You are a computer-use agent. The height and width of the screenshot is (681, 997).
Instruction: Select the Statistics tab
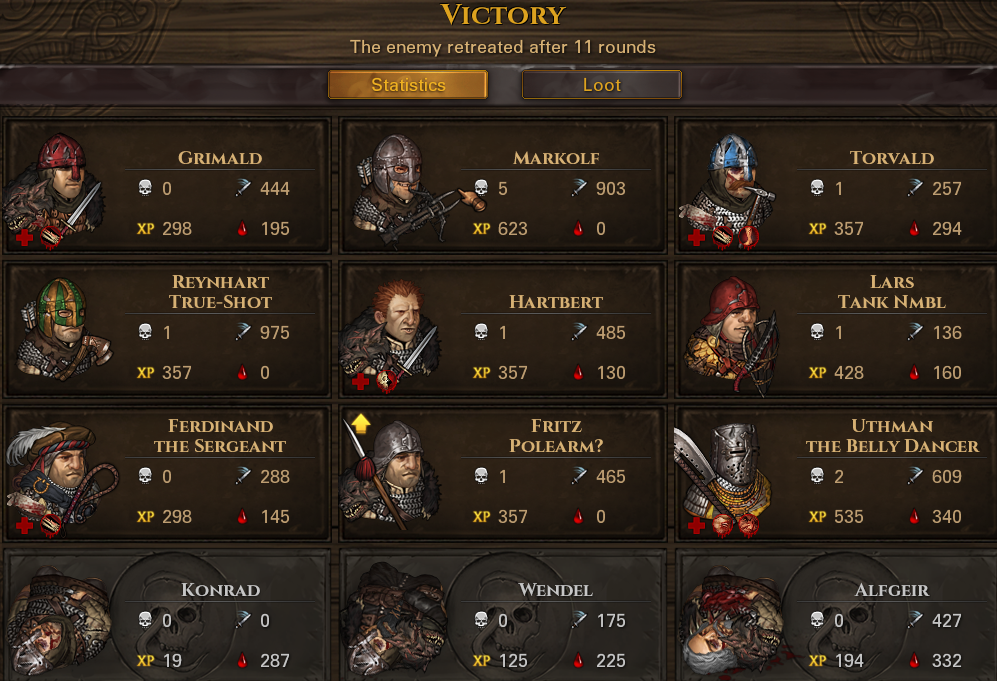tap(408, 85)
